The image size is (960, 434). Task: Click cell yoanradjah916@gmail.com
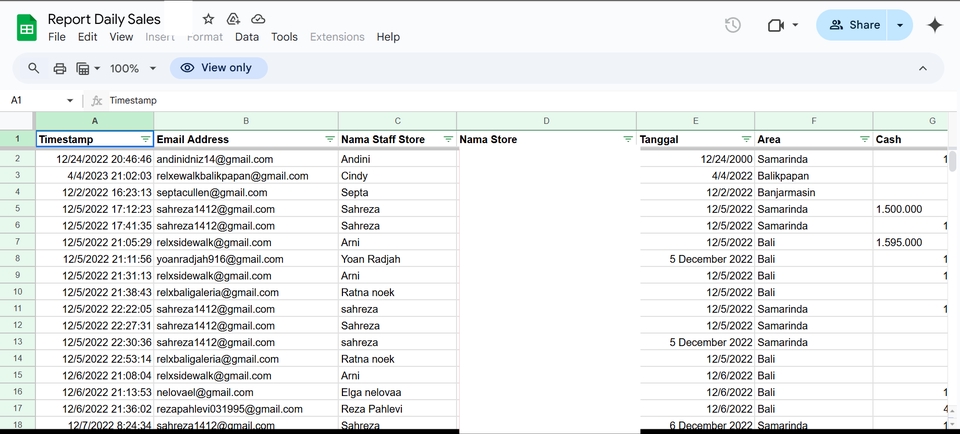[246, 259]
